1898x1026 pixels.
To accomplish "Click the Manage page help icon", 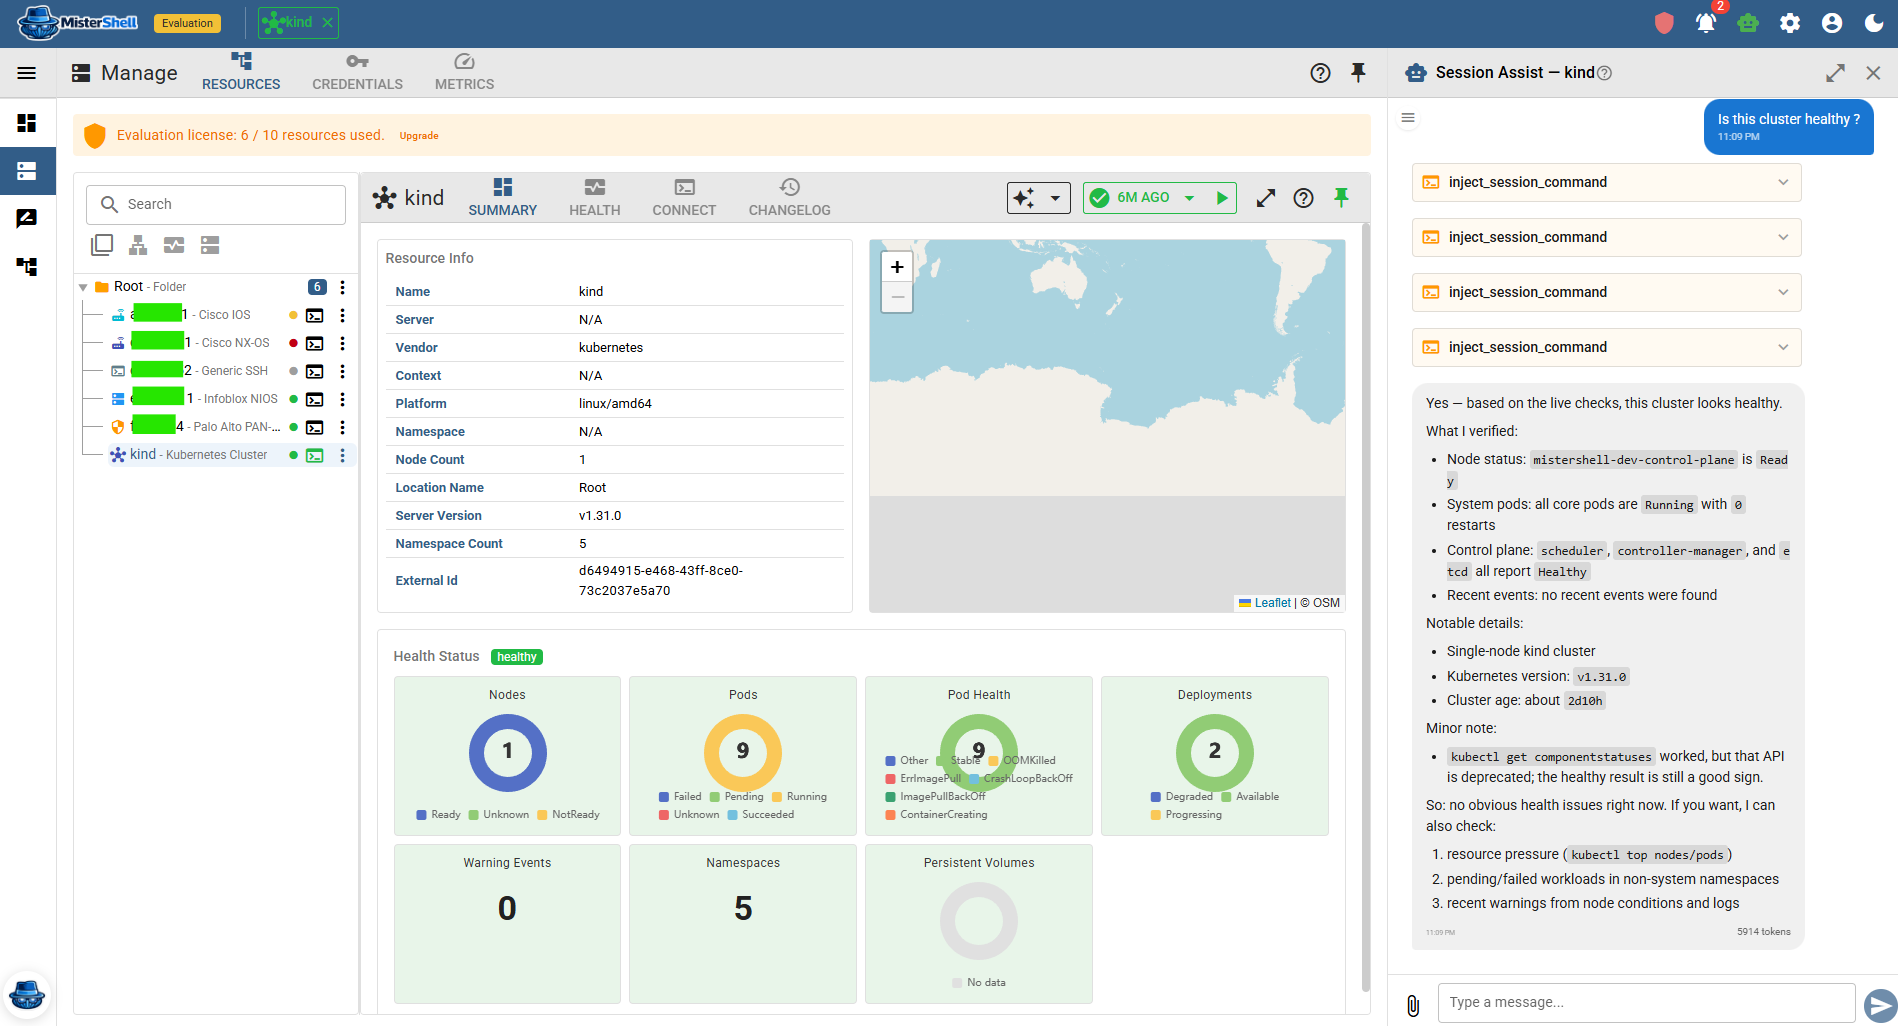I will coord(1320,73).
